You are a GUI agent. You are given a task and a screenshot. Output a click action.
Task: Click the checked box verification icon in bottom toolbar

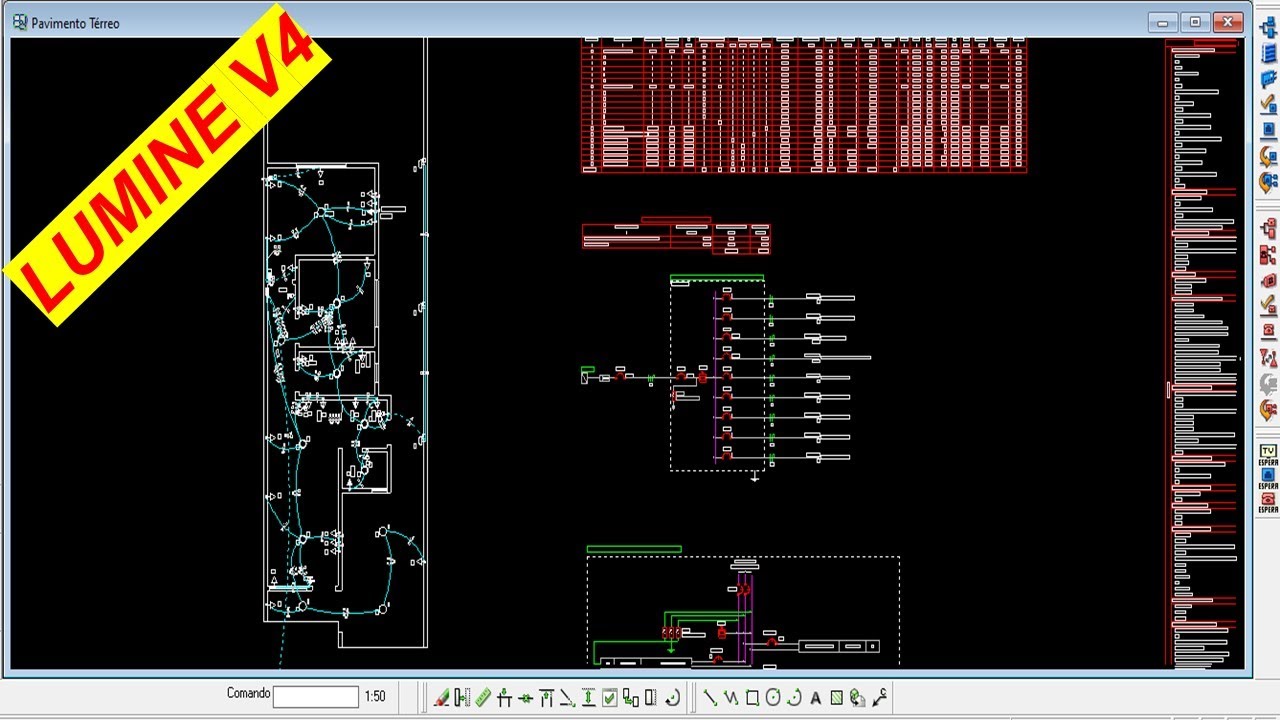click(609, 697)
